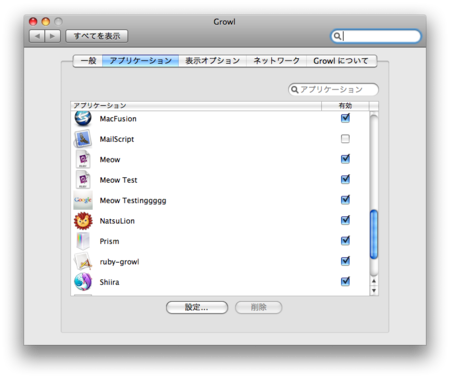This screenshot has width=450, height=378.
Task: Toggle the Meow Testingggg checkbox
Action: (345, 200)
